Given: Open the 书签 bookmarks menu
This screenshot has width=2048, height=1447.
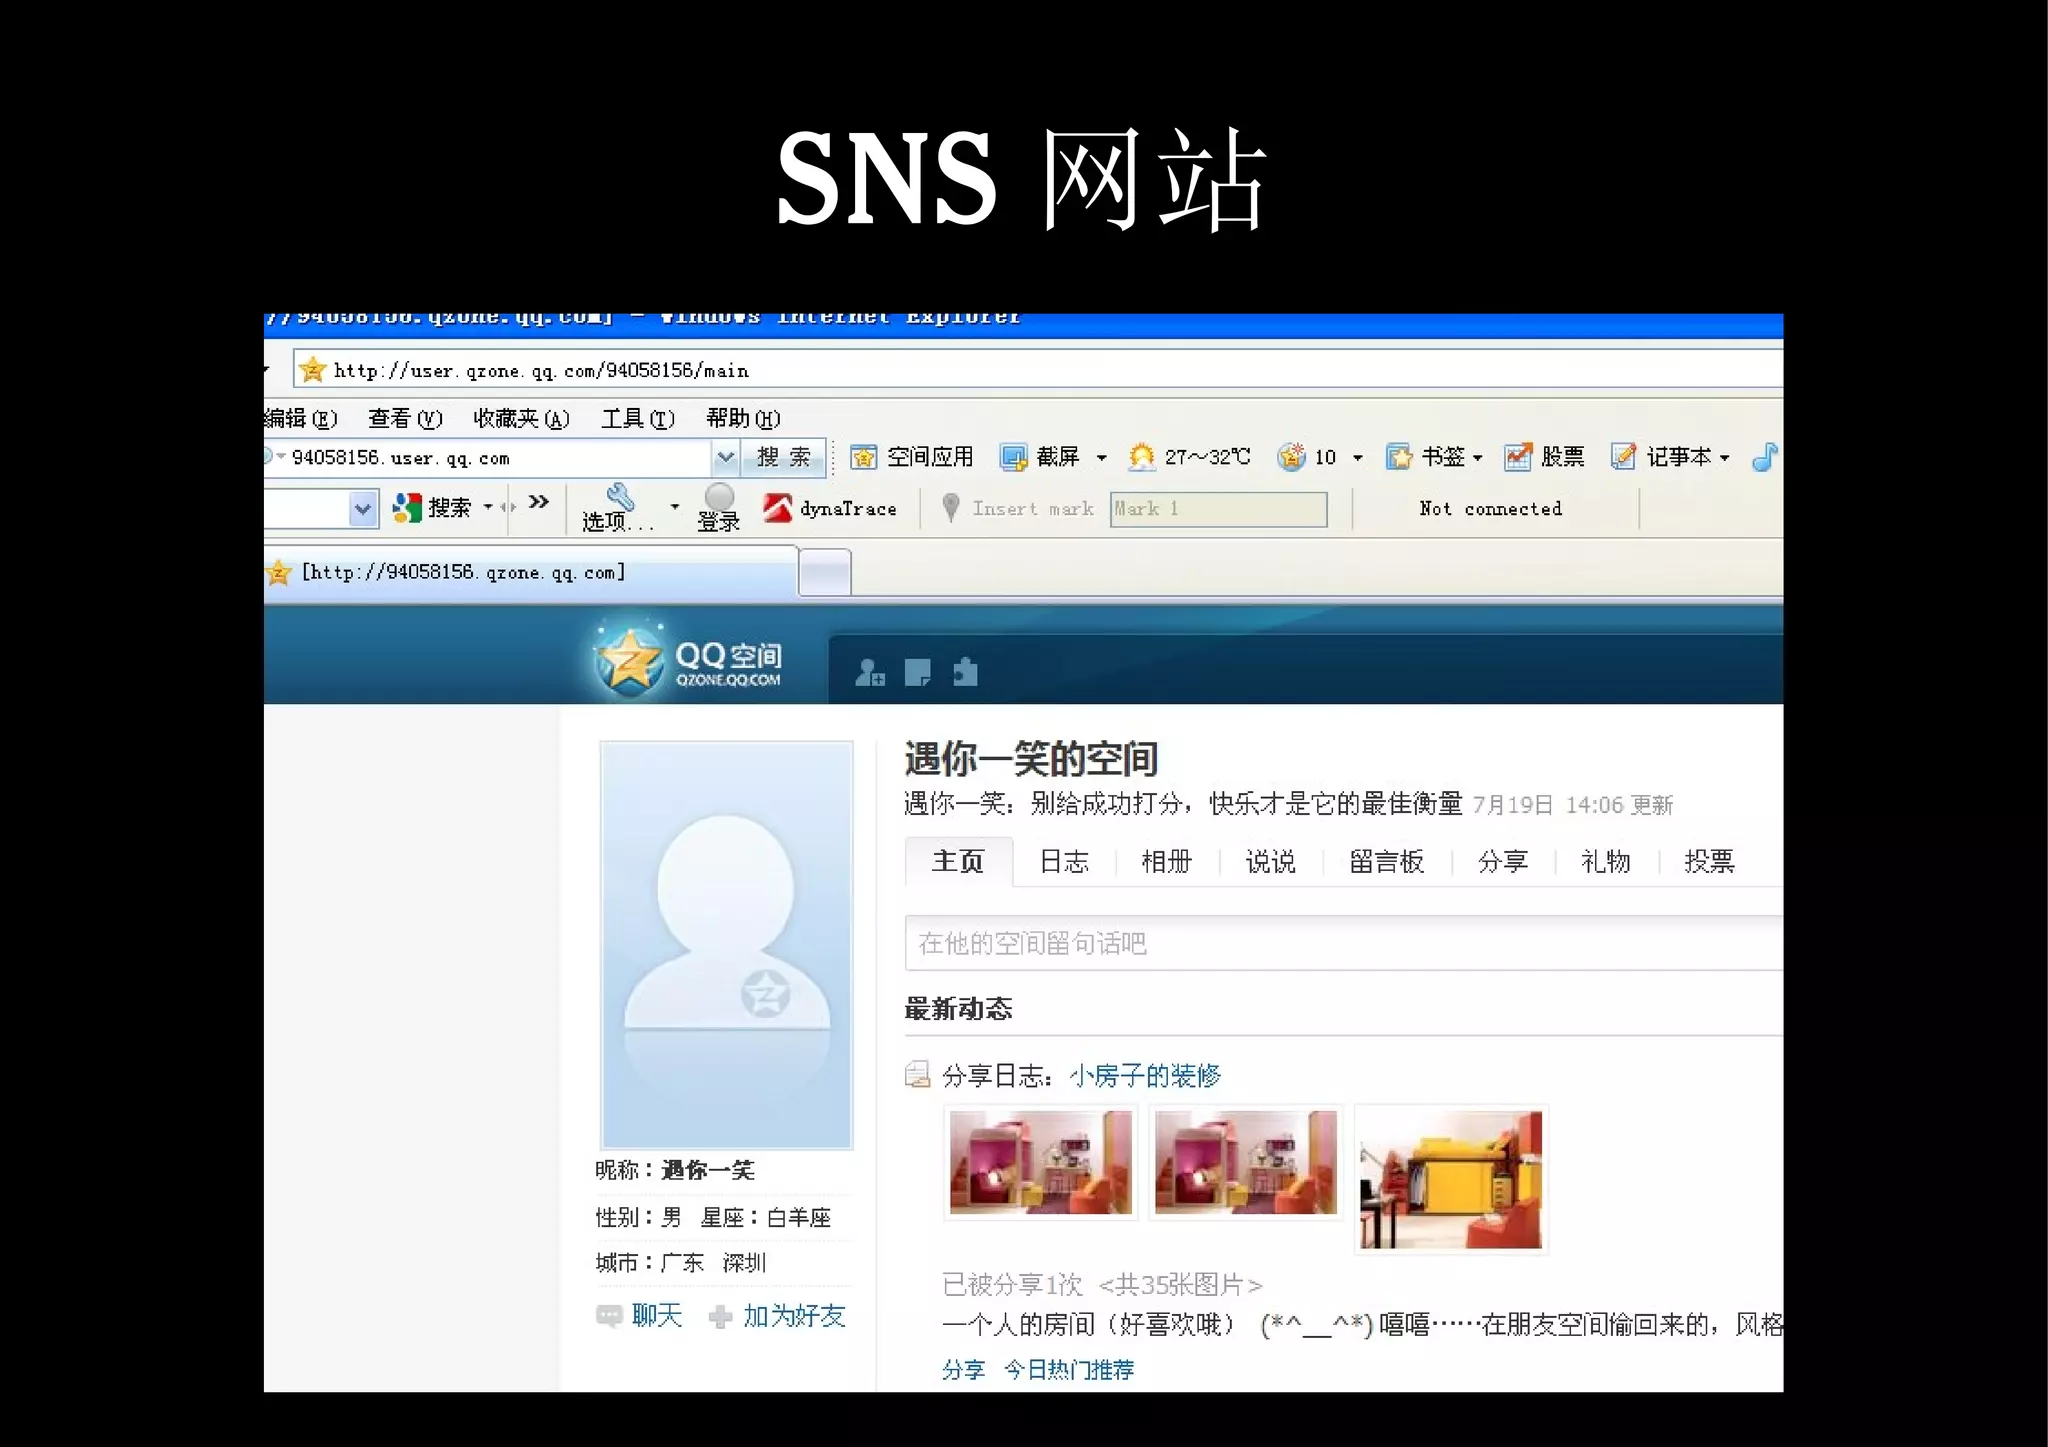Looking at the screenshot, I should click(x=1434, y=457).
